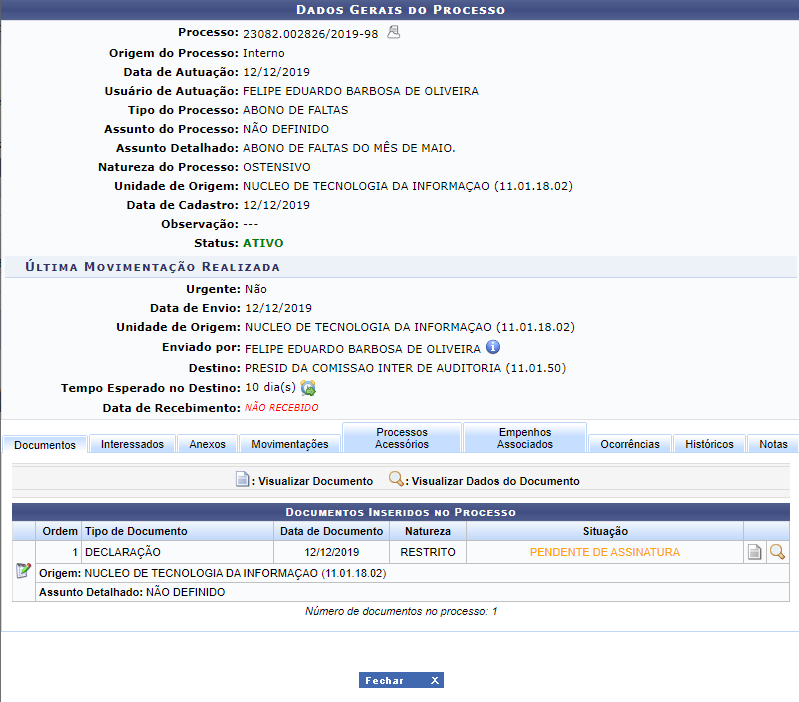The image size is (799, 702).
Task: Show the Ocorrências tab
Action: click(x=629, y=444)
